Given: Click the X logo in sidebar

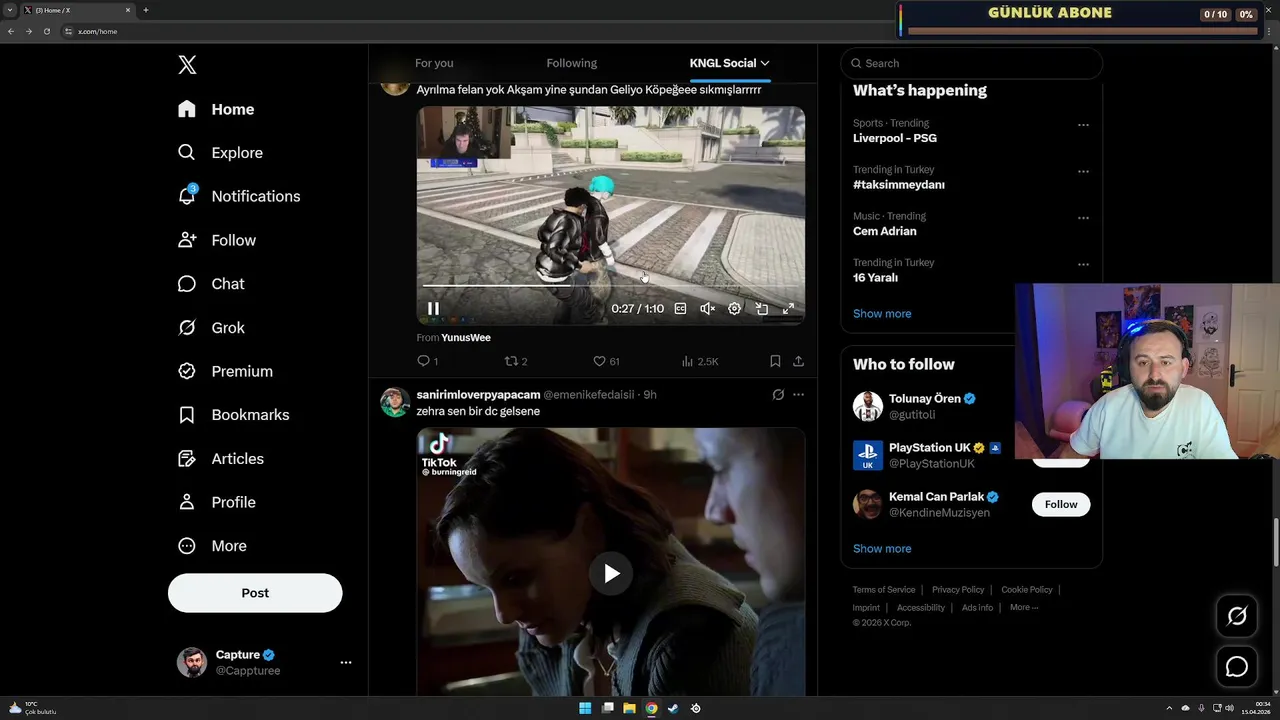Looking at the screenshot, I should [187, 65].
